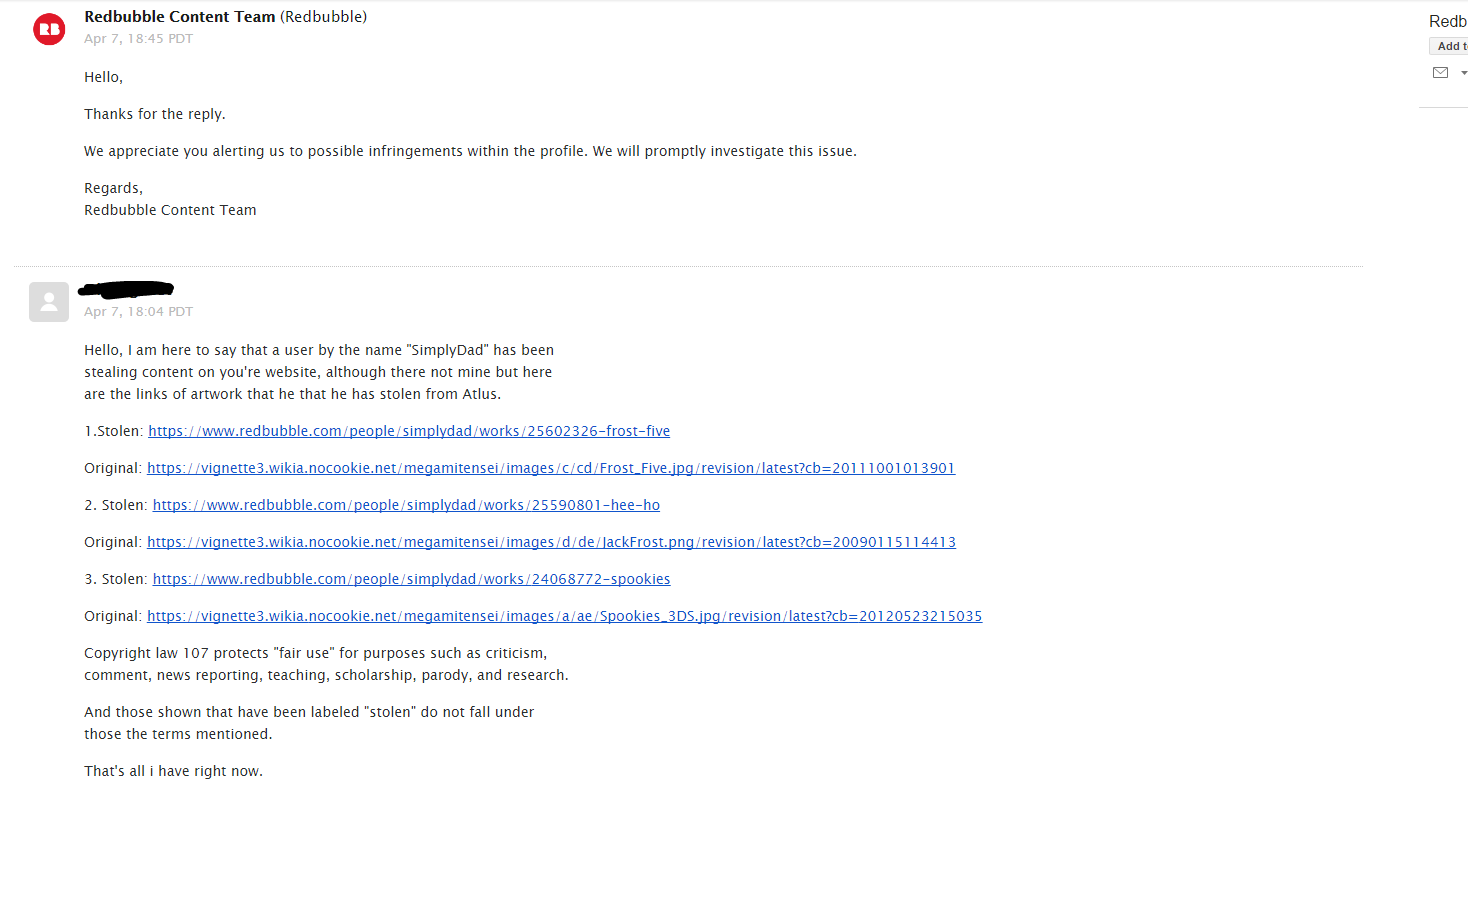Click the Apr 7, 18:45 PDT timestamp
1468x923 pixels.
[138, 39]
